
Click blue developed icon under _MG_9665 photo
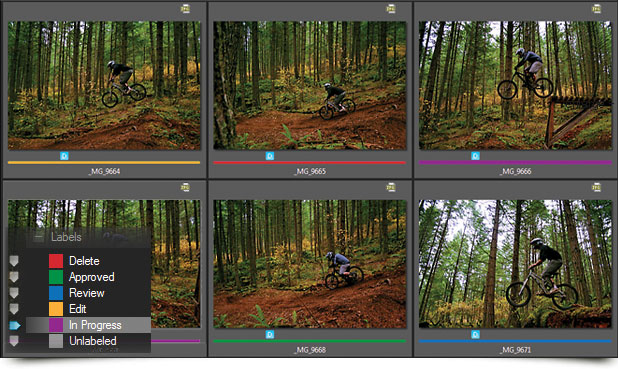pos(270,156)
